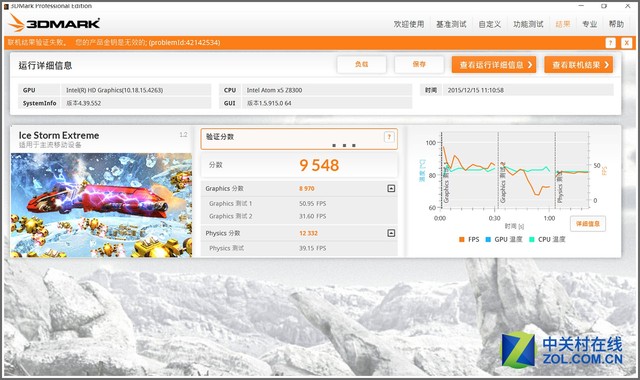Screen dimensions: 640x380
Task: Collapse the Graphics 分数 section
Action: (391, 188)
